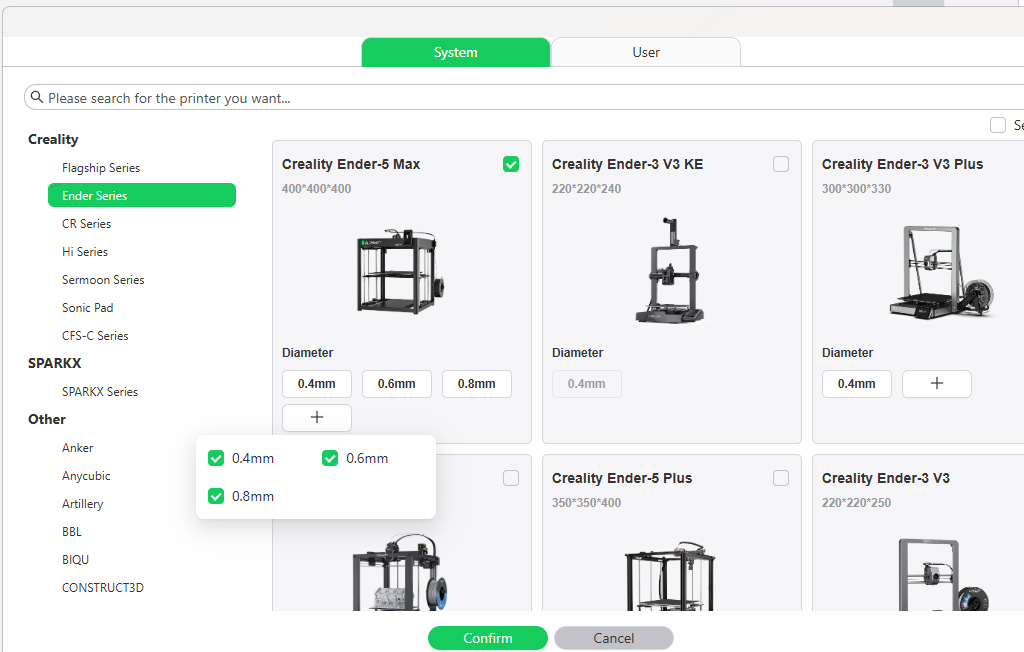This screenshot has height=652, width=1024.
Task: Click the Cancel button
Action: (613, 638)
